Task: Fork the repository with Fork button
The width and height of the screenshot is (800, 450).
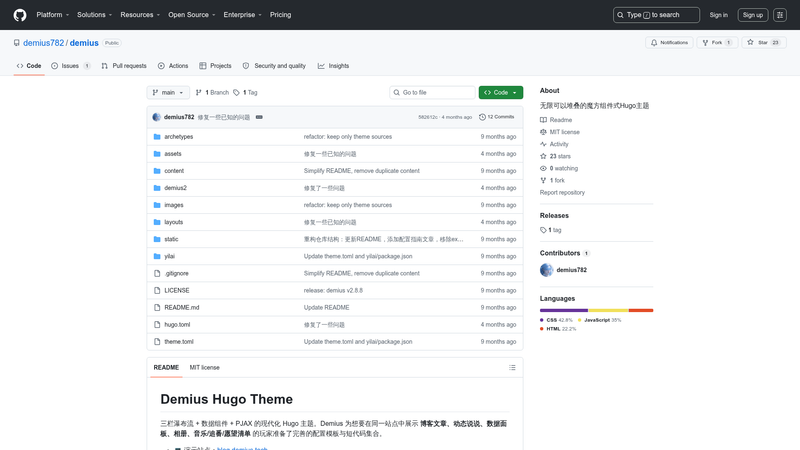Action: click(717, 43)
